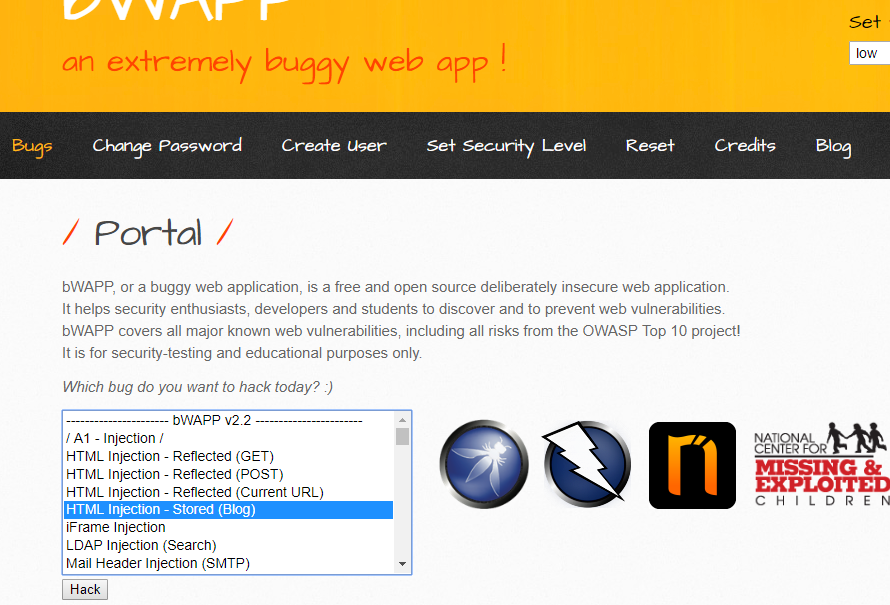Pick LDAP Injection (Search) in list
The width and height of the screenshot is (890, 605).
pos(141,545)
